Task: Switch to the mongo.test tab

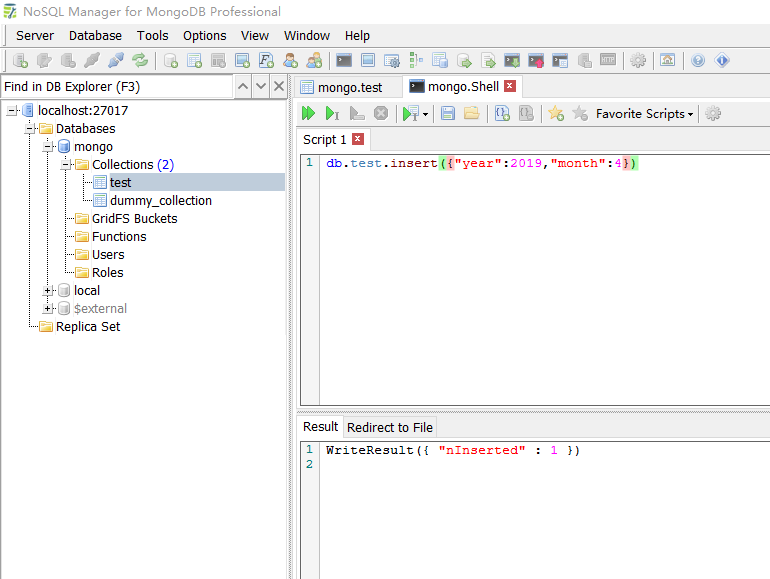Action: 350,87
